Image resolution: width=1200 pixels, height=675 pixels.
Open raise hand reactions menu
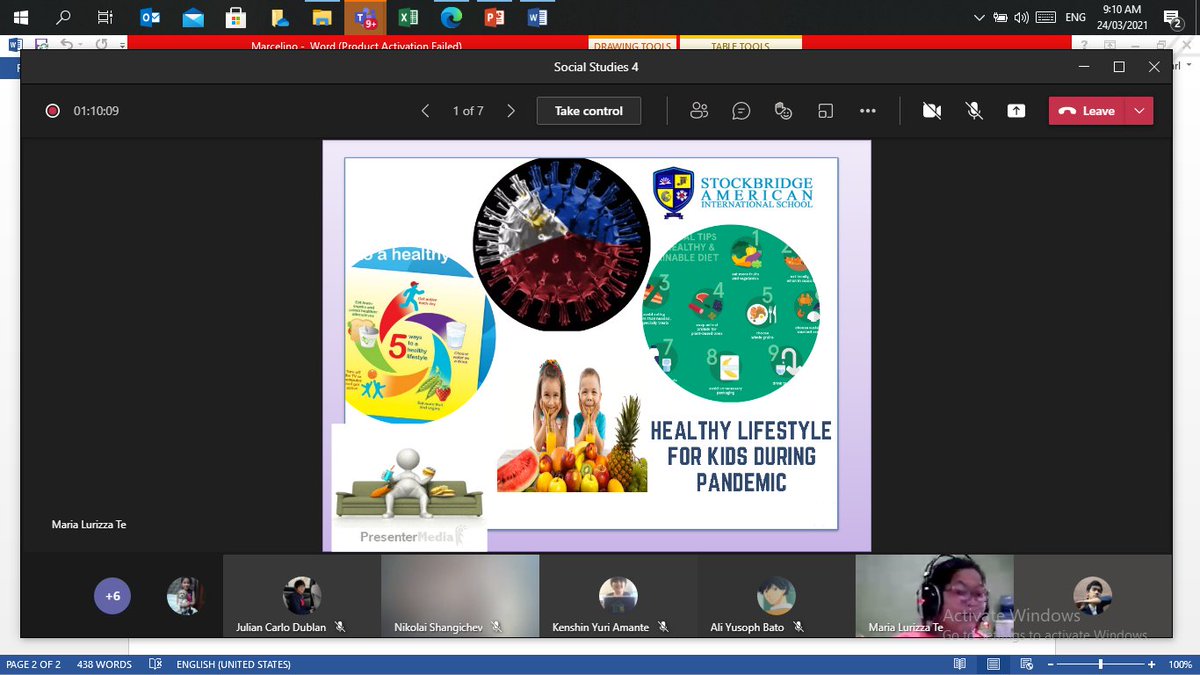783,111
